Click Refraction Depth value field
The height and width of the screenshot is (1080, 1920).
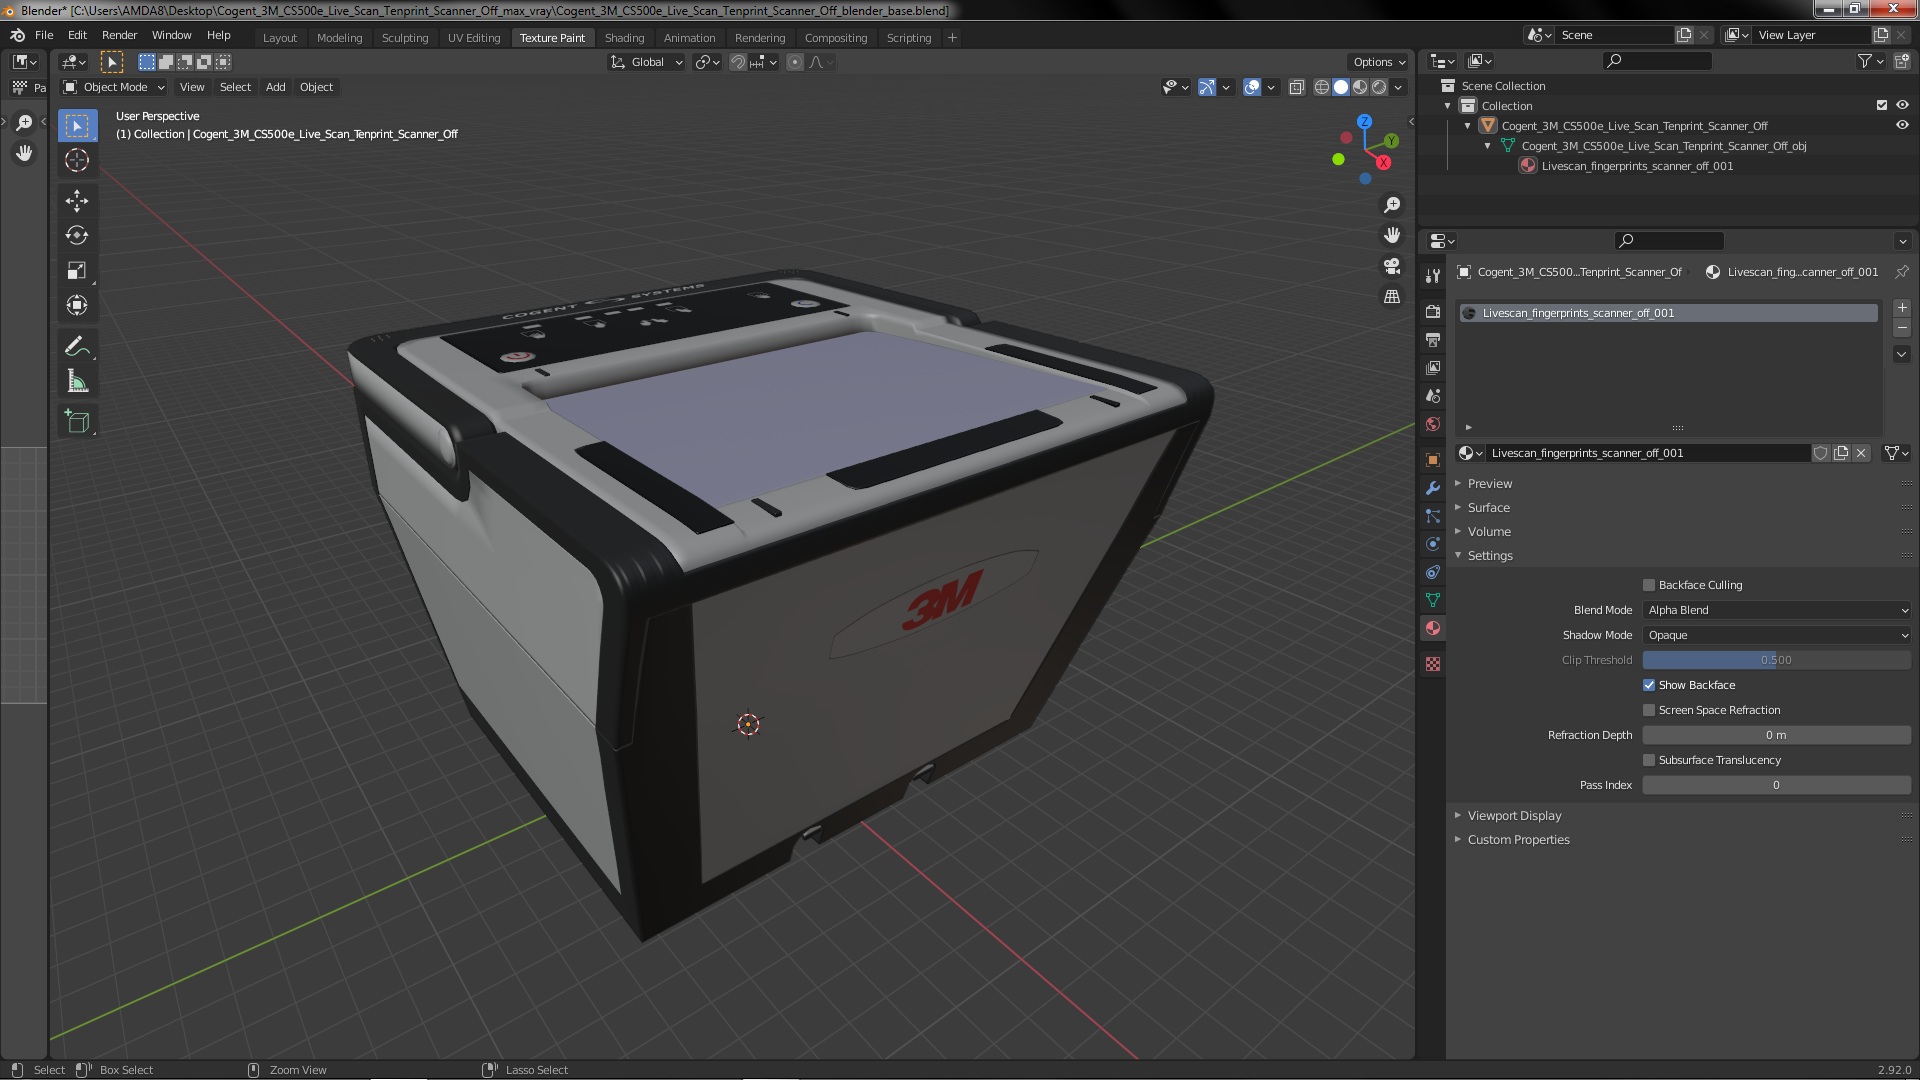point(1777,735)
